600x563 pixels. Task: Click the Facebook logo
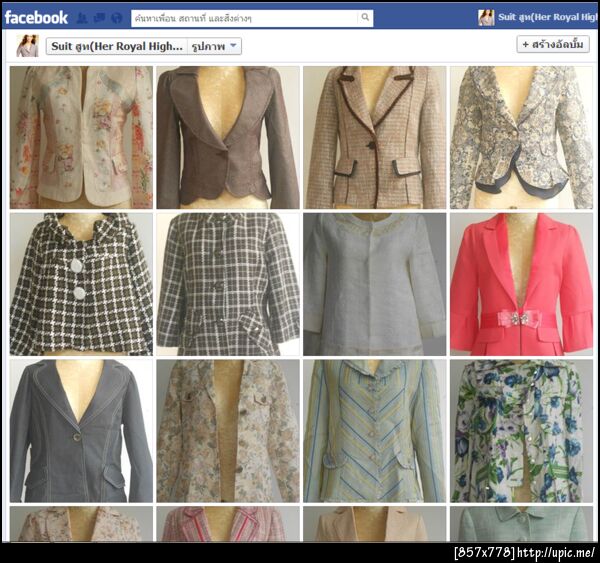36,18
